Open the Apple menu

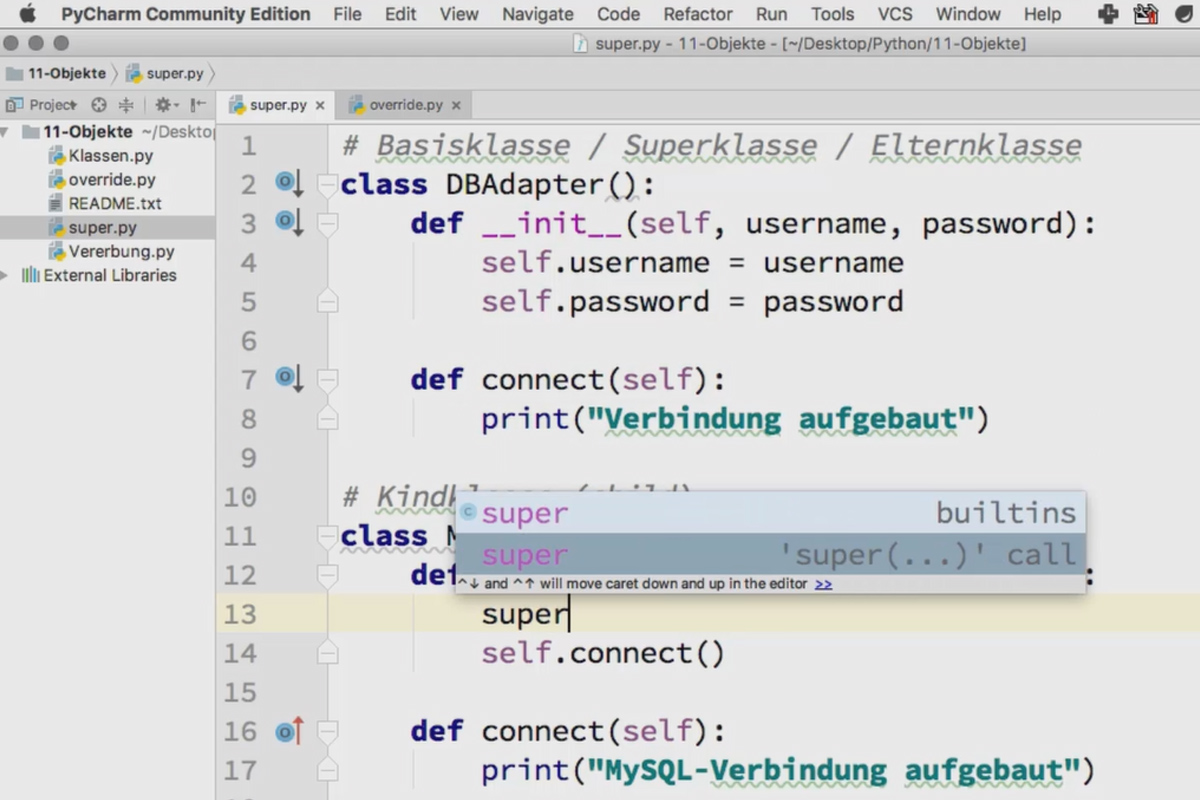(x=27, y=14)
